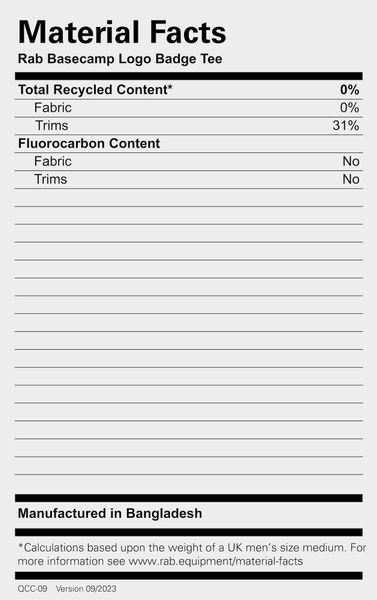
Task: Click the Total Recycled Content label
Action: [93, 90]
